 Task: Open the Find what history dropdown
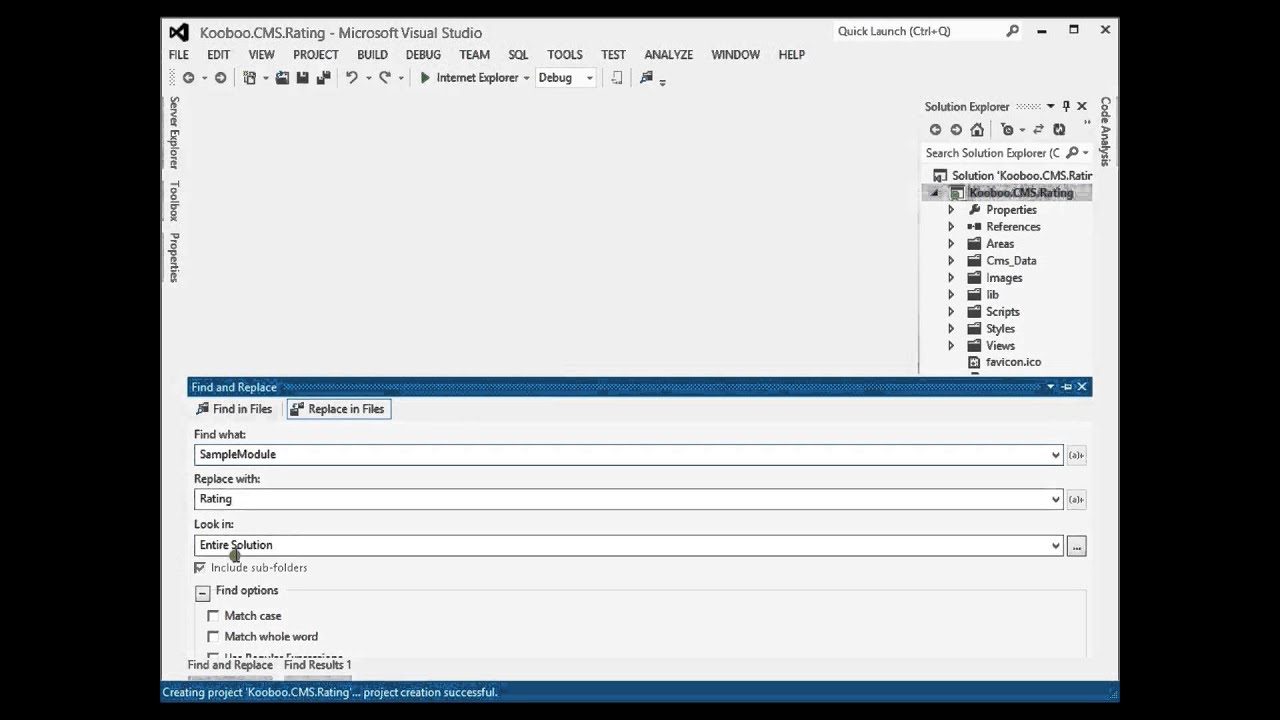[x=1055, y=455]
